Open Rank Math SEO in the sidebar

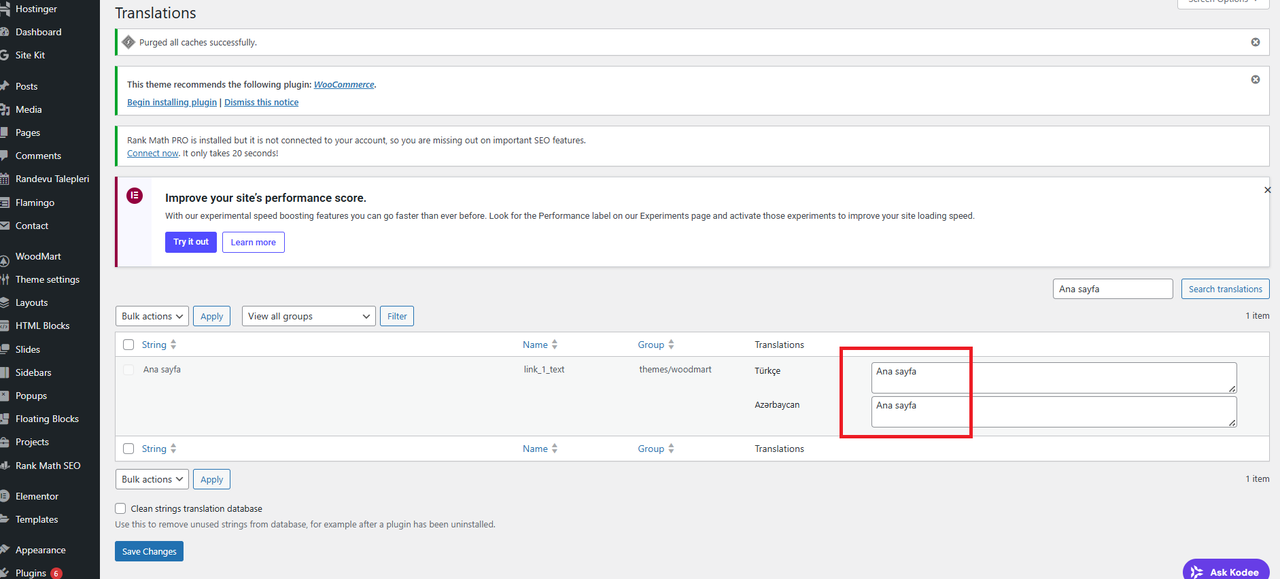click(48, 466)
